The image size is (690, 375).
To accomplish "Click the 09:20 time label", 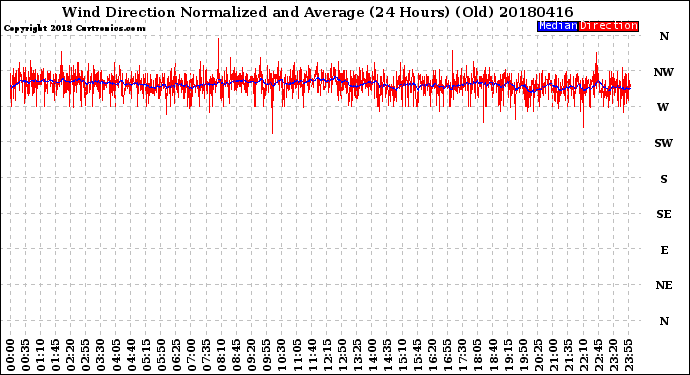I will 252,355.
